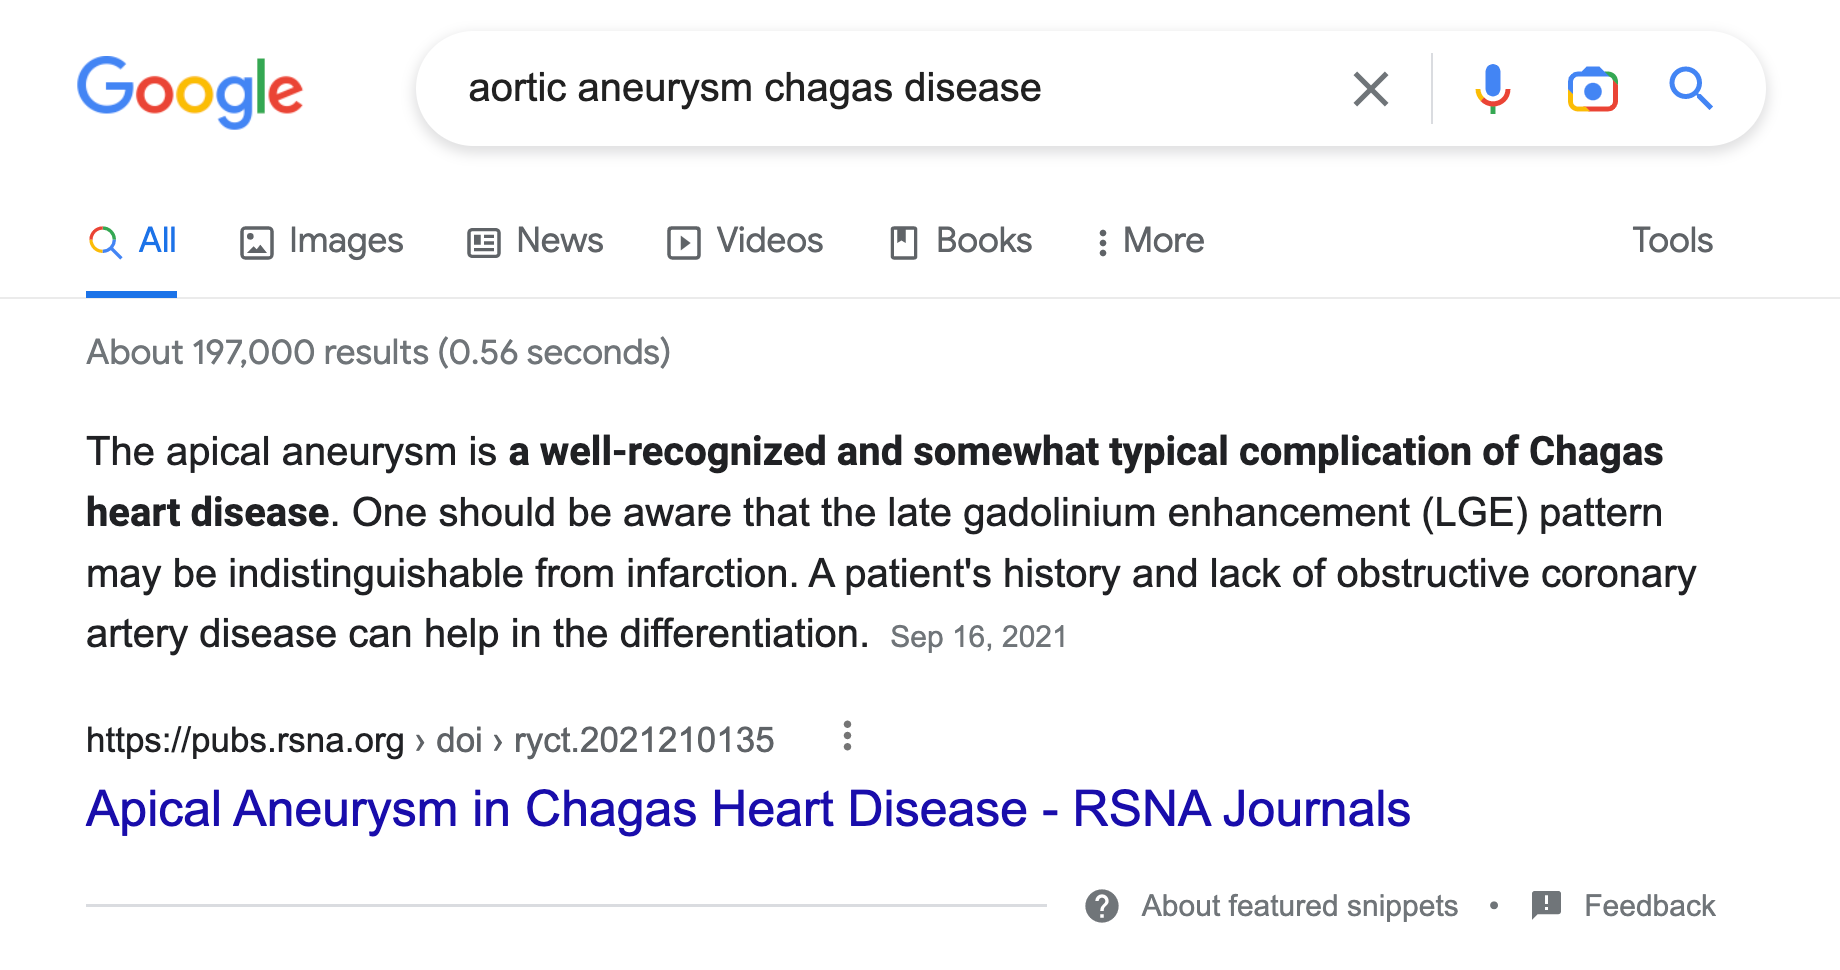
Task: Click the question mark help icon
Action: coord(1101,906)
